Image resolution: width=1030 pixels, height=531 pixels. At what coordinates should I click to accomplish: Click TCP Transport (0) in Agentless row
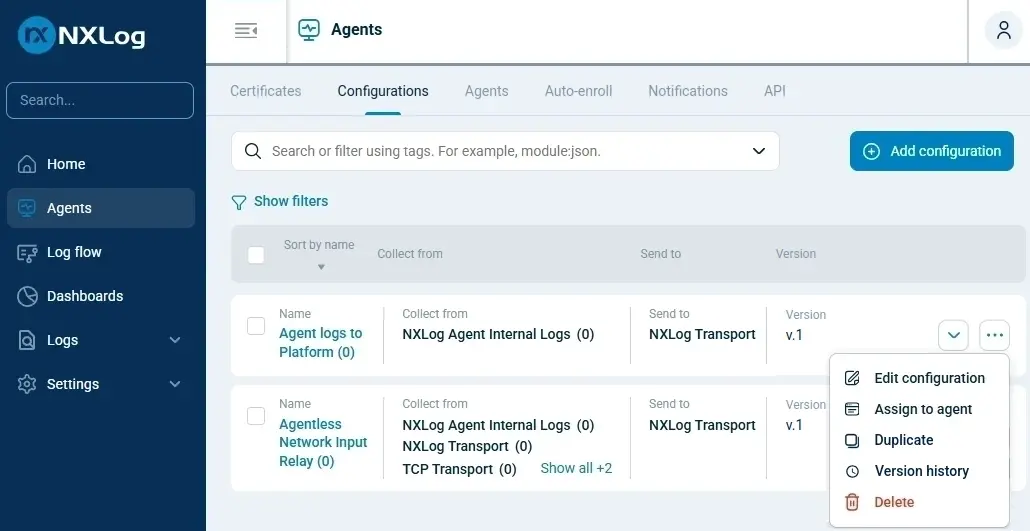pyautogui.click(x=459, y=469)
